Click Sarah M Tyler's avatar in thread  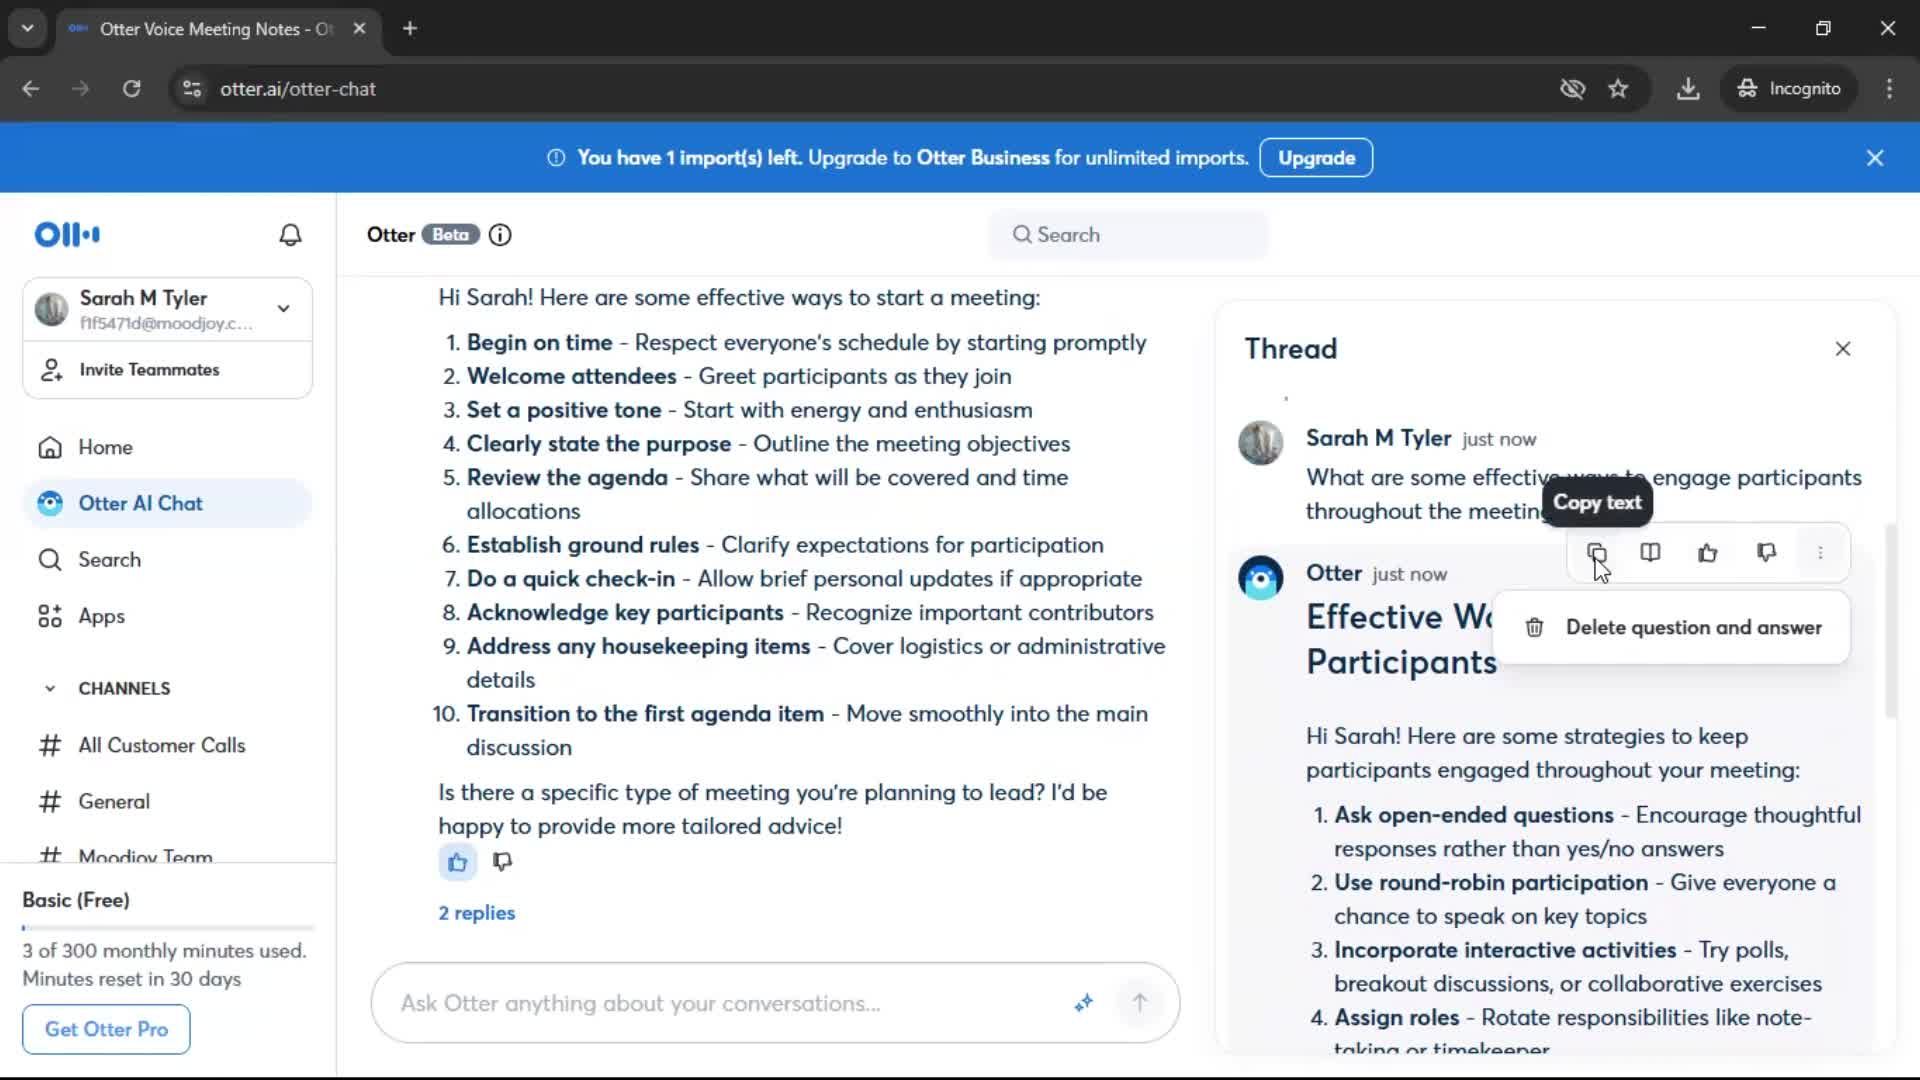(x=1261, y=442)
